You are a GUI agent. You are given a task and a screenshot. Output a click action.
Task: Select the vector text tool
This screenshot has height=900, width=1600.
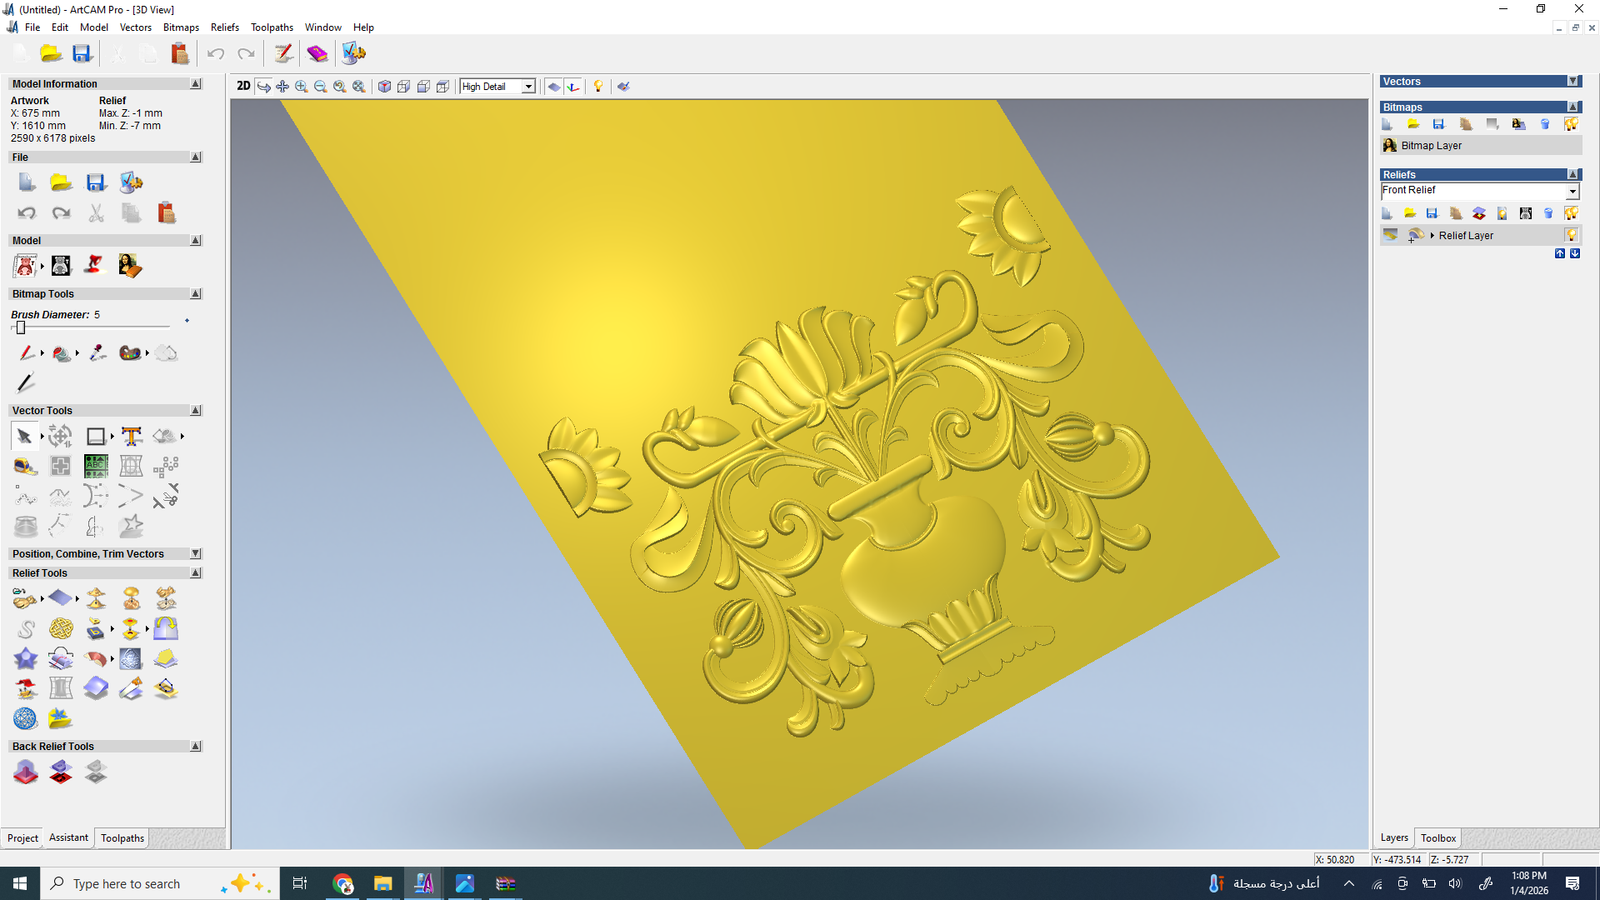click(131, 436)
